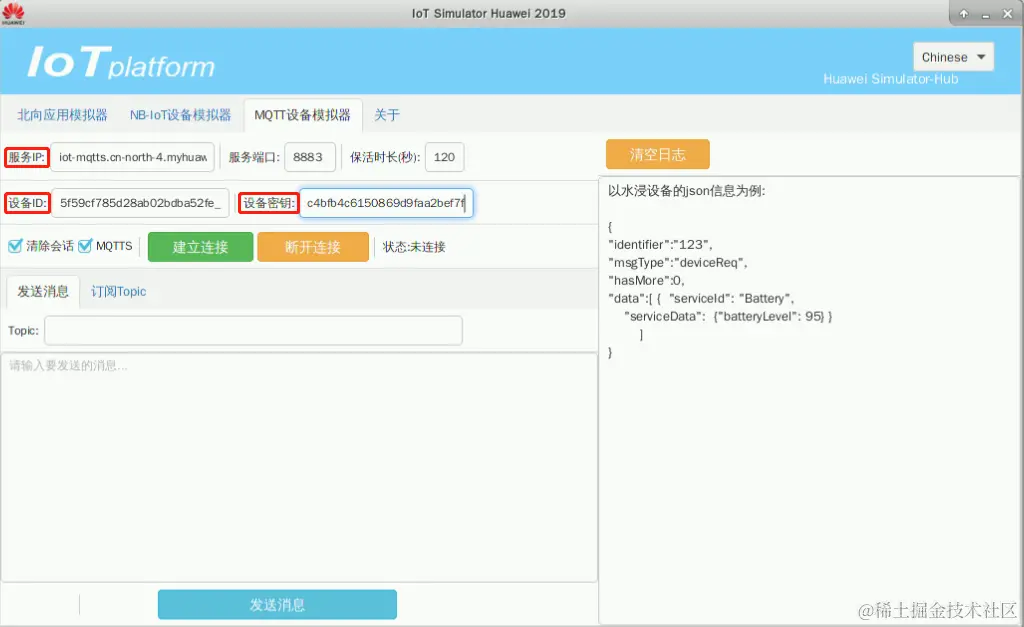Toggle the MQTTS checkbox
Screen dimensions: 1024x627
pyautogui.click(x=85, y=246)
